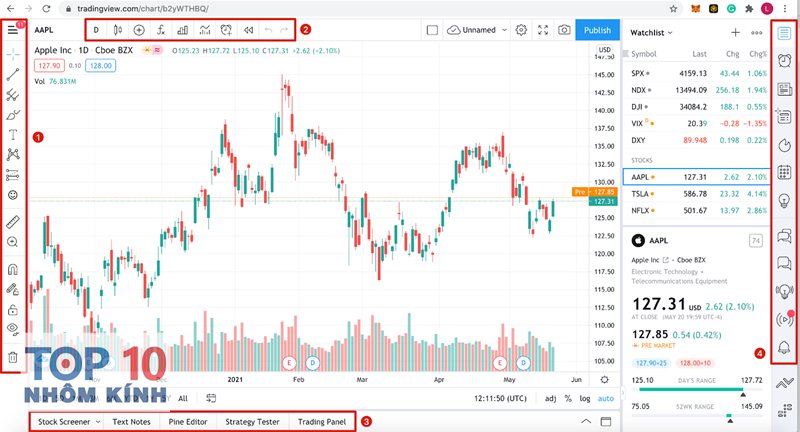Select the zoom in tool
Image resolution: width=800 pixels, height=432 pixels.
point(13,242)
